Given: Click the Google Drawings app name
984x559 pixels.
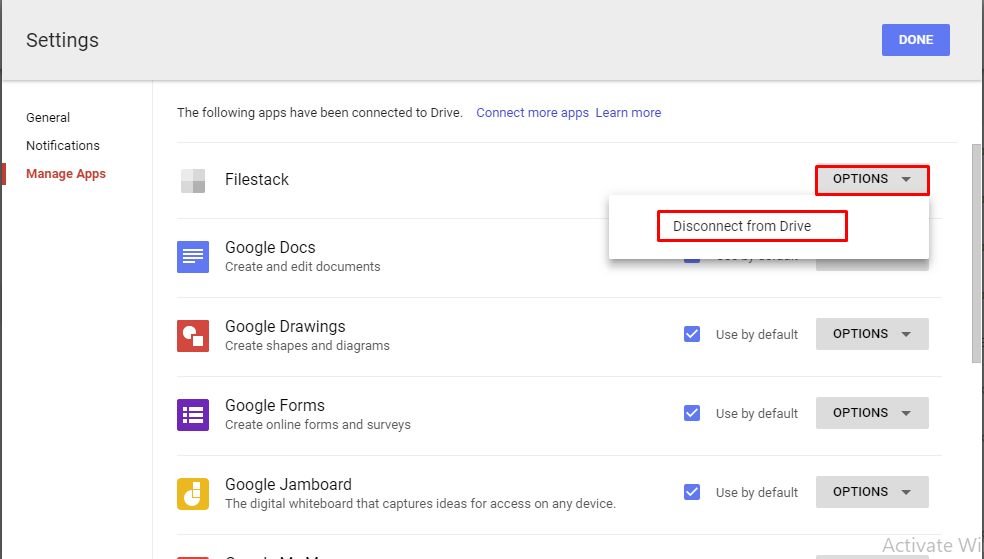Looking at the screenshot, I should pos(285,326).
